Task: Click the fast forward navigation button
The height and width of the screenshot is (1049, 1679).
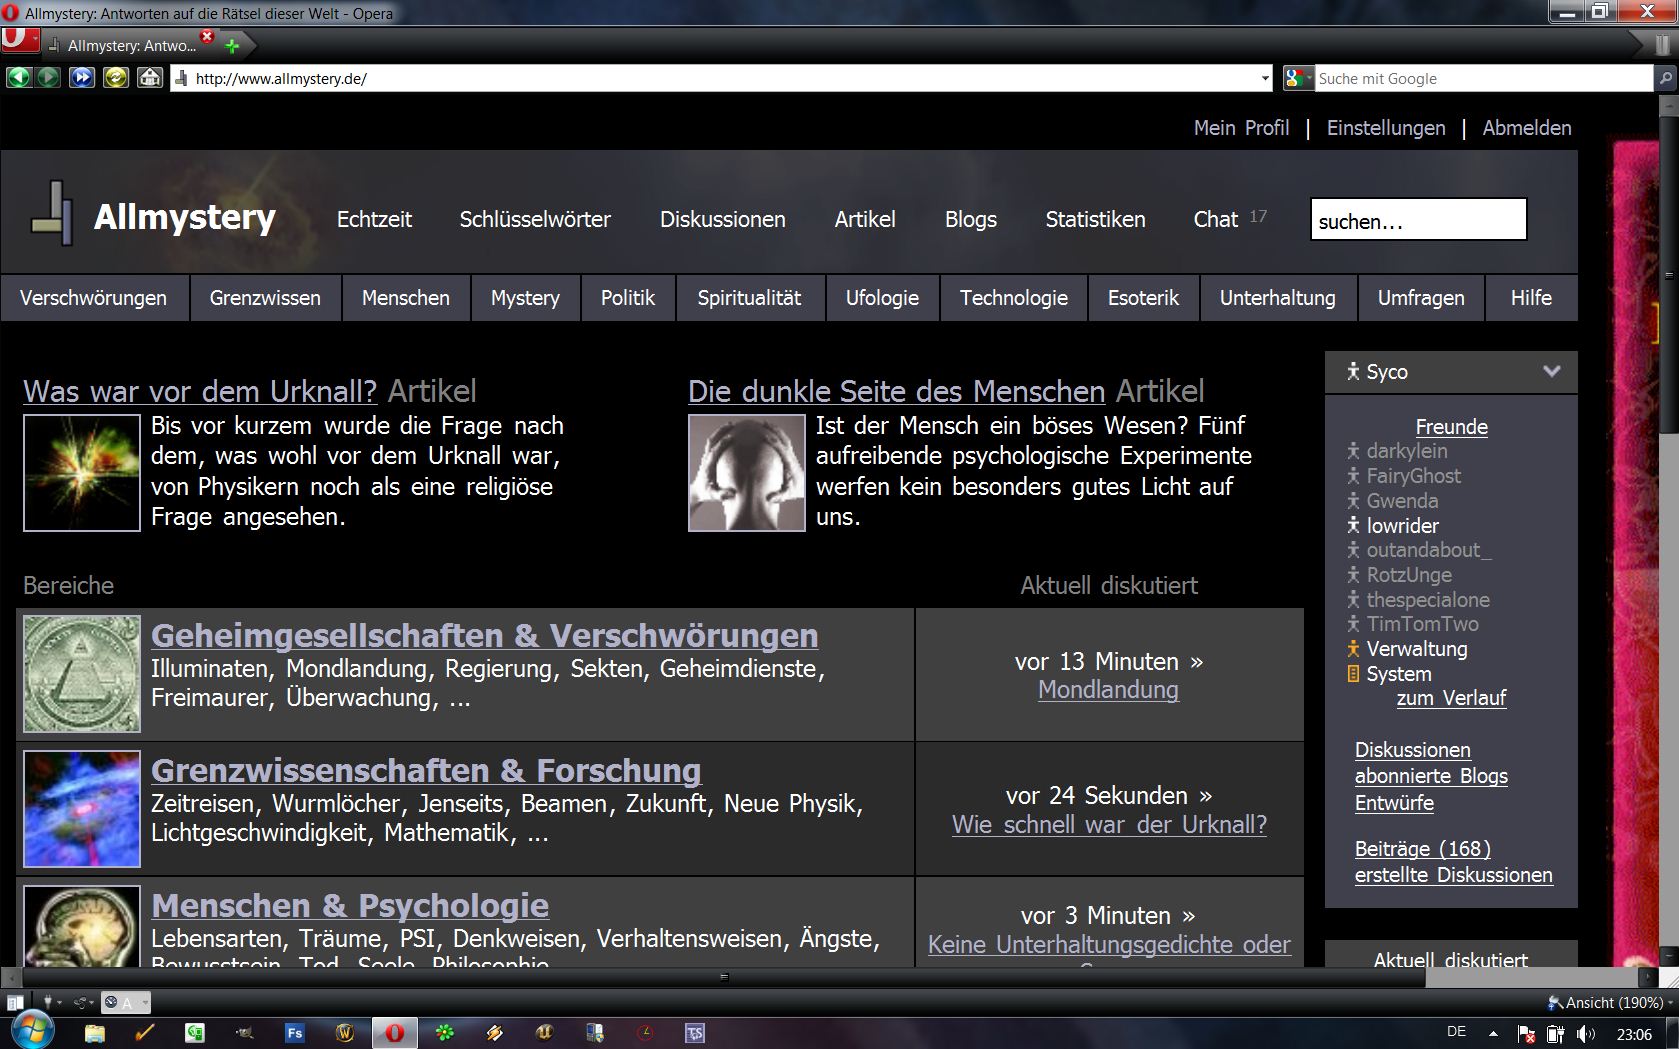Action: point(82,78)
